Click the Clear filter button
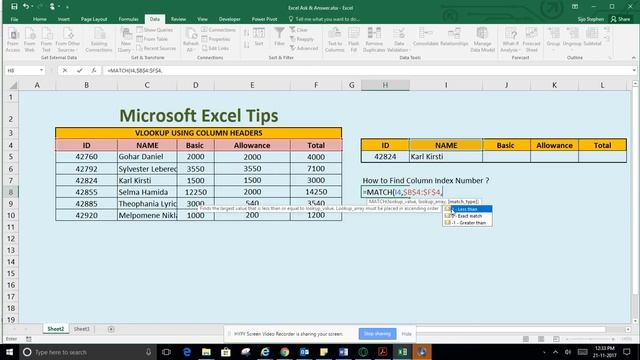This screenshot has width=640, height=360. 299,30
